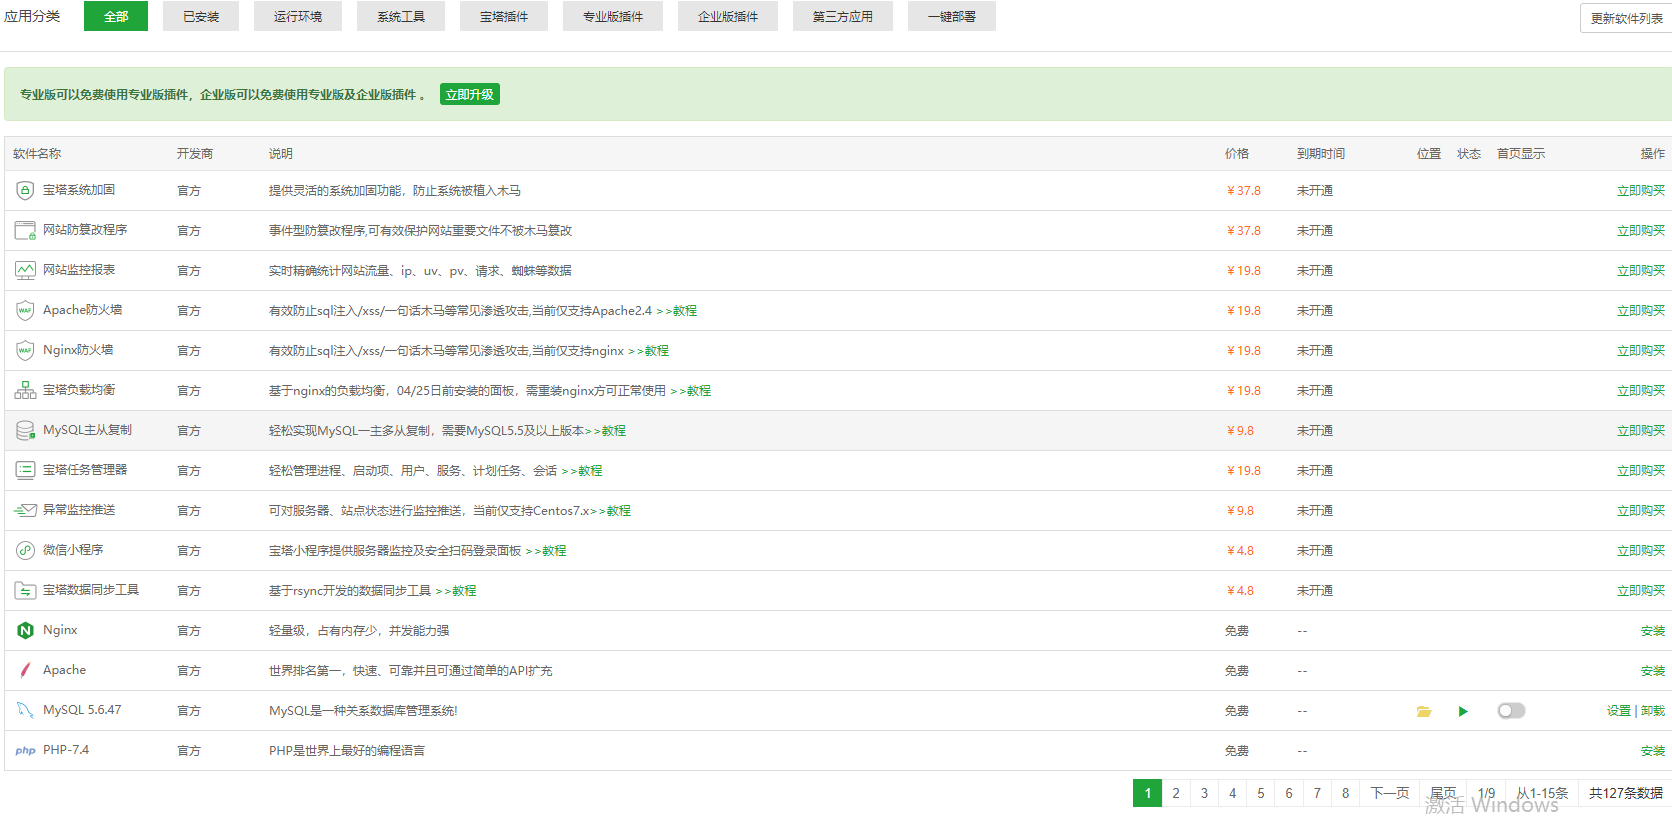
Task: Click the 宝塔负载均衡 icon
Action: (25, 390)
